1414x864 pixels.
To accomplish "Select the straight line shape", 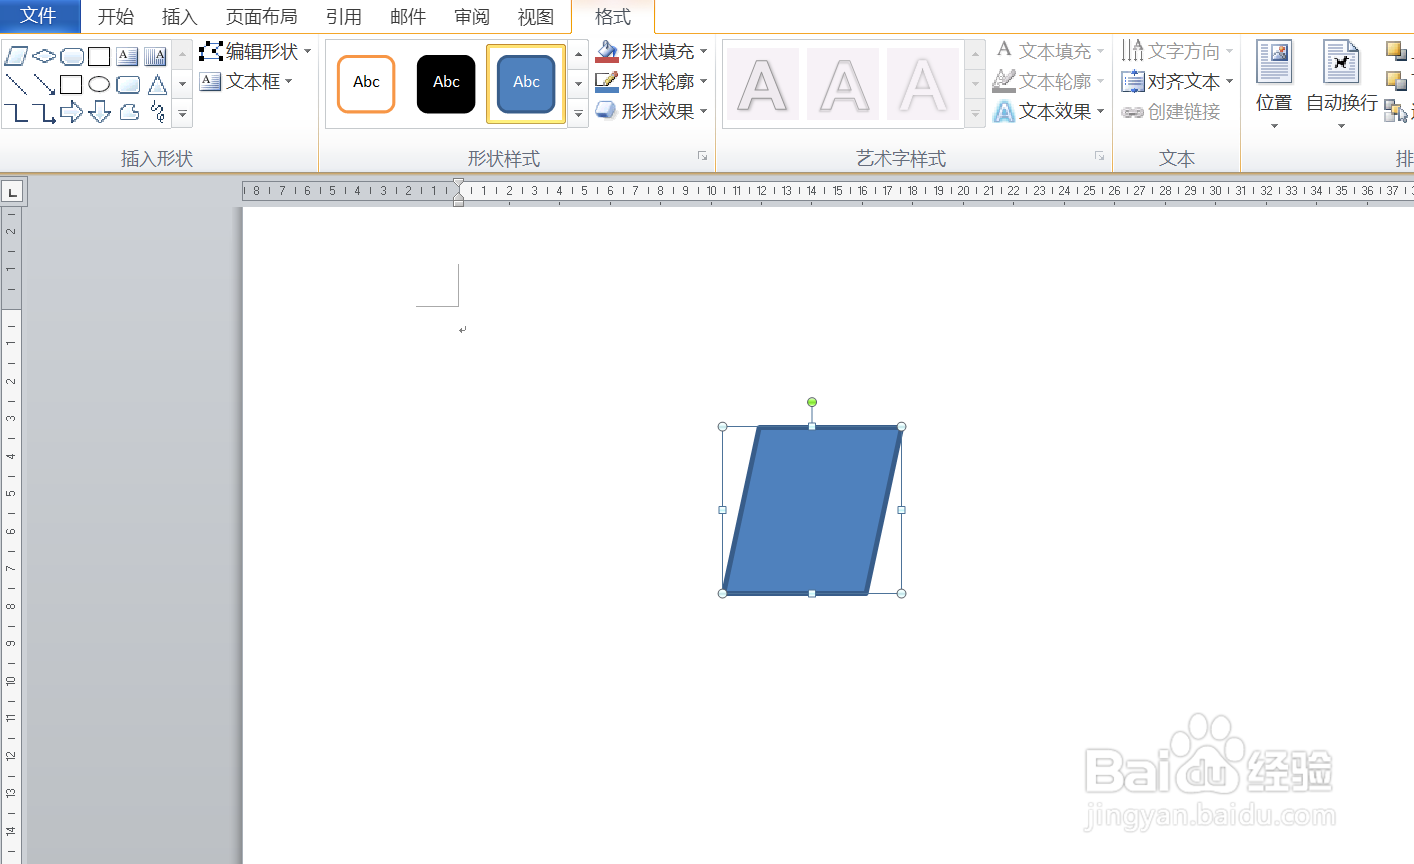I will [x=15, y=84].
